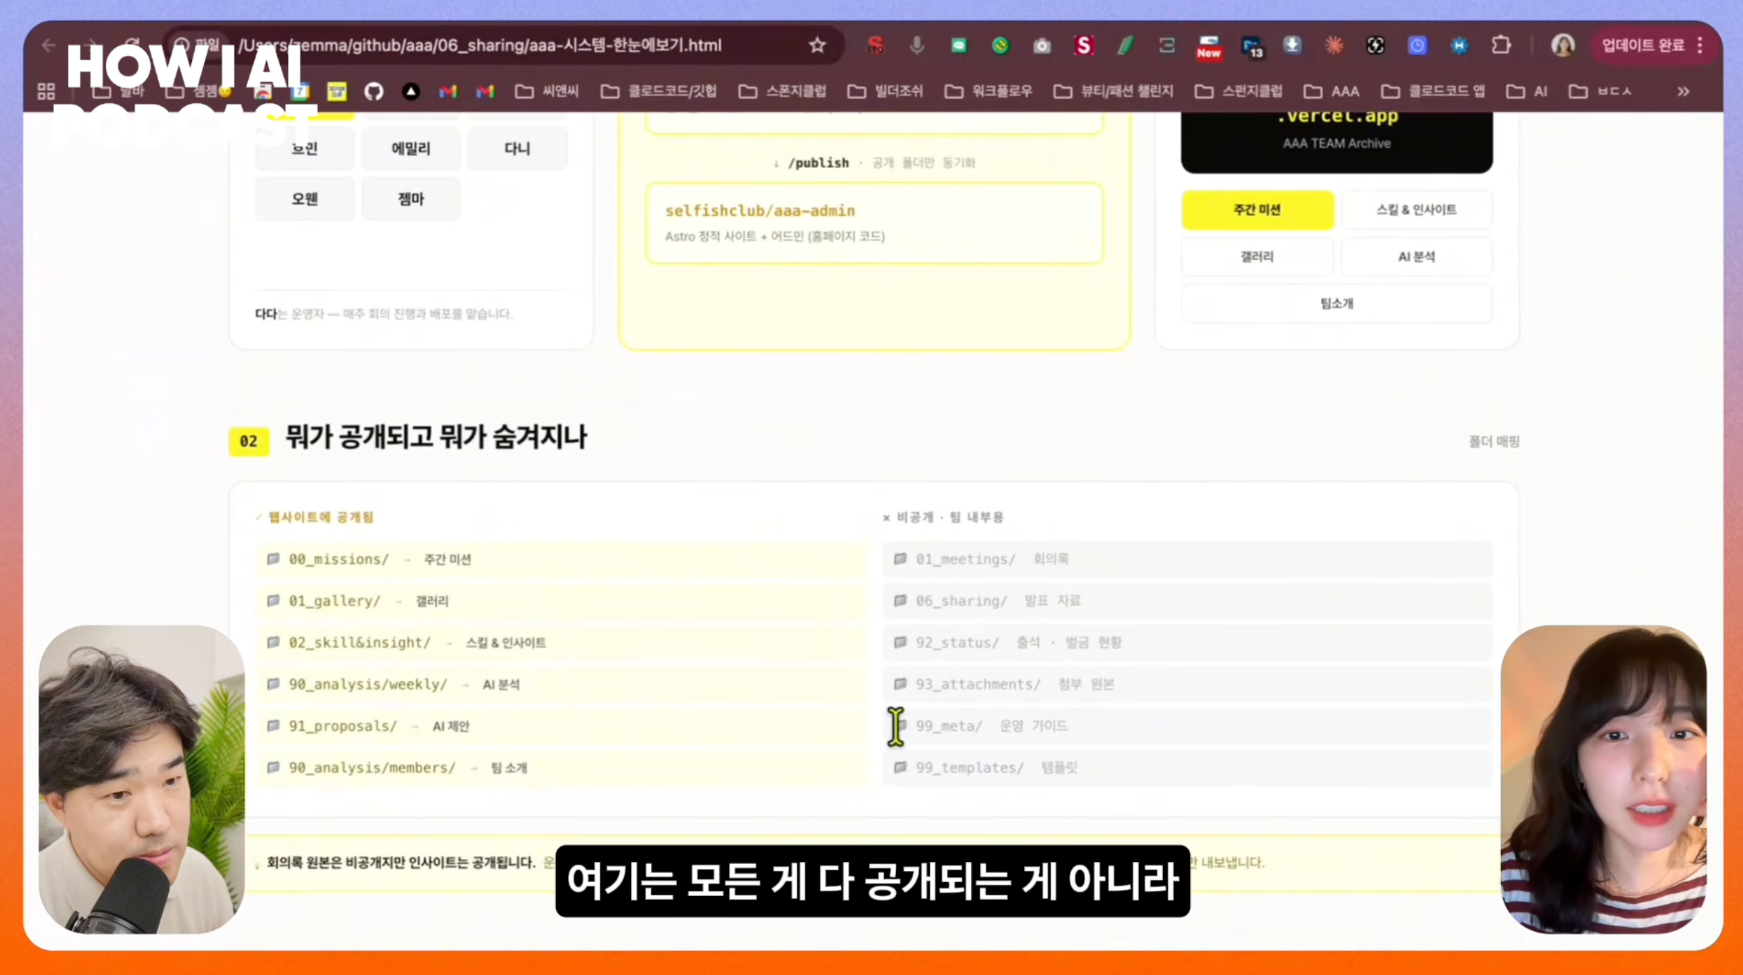Image resolution: width=1743 pixels, height=975 pixels.
Task: Click the 06_sharing/ folder row
Action: pos(1188,601)
